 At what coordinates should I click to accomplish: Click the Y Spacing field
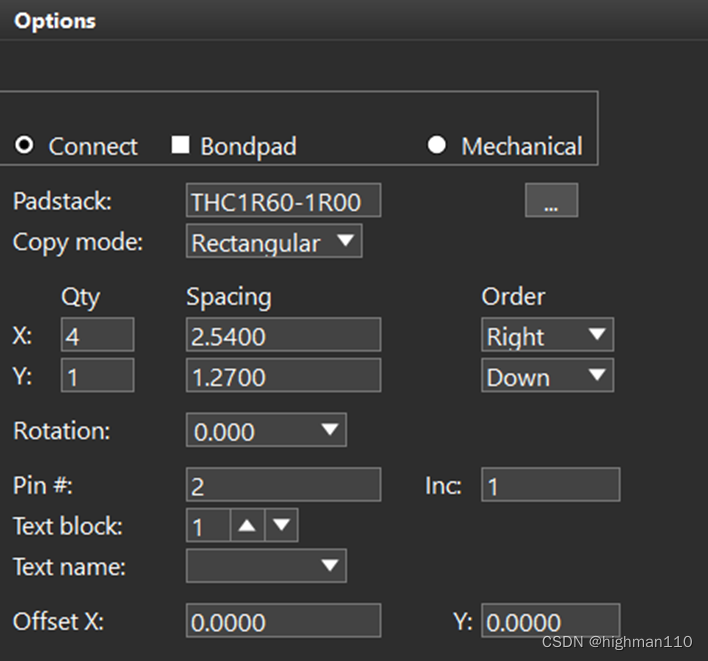(x=283, y=376)
